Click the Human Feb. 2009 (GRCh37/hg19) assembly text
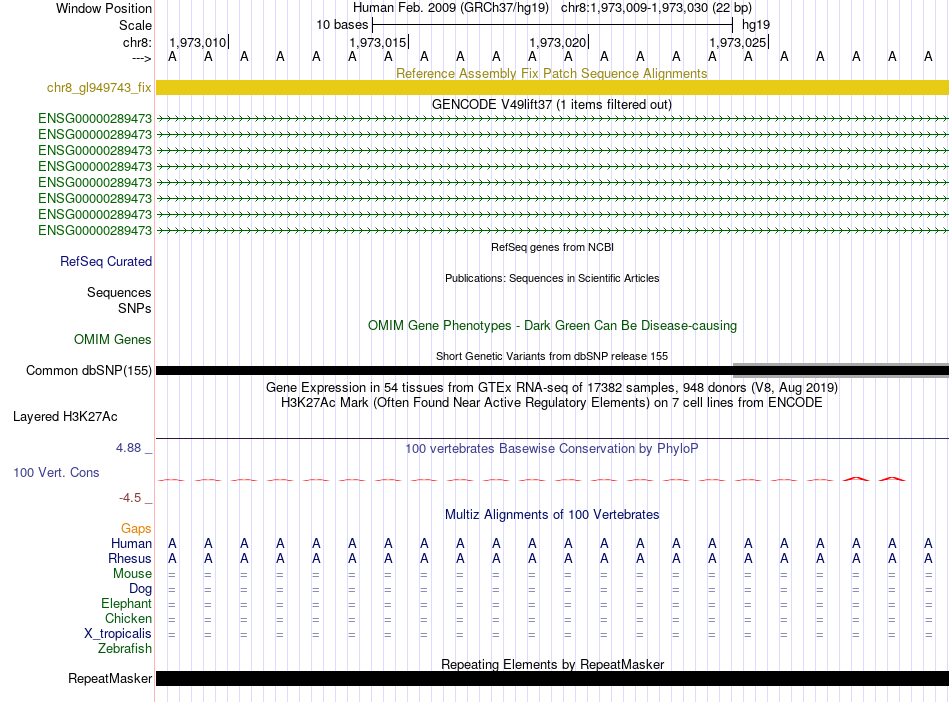Screen dimensions: 950x702 tap(451, 8)
